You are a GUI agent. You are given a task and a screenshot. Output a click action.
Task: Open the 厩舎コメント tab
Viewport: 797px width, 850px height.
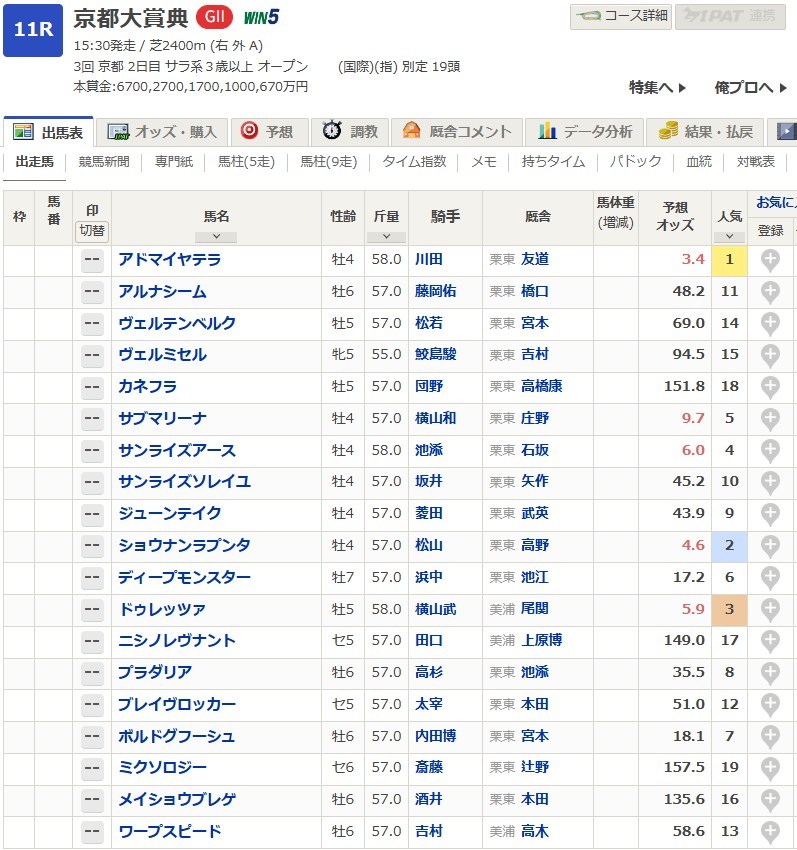tap(457, 131)
